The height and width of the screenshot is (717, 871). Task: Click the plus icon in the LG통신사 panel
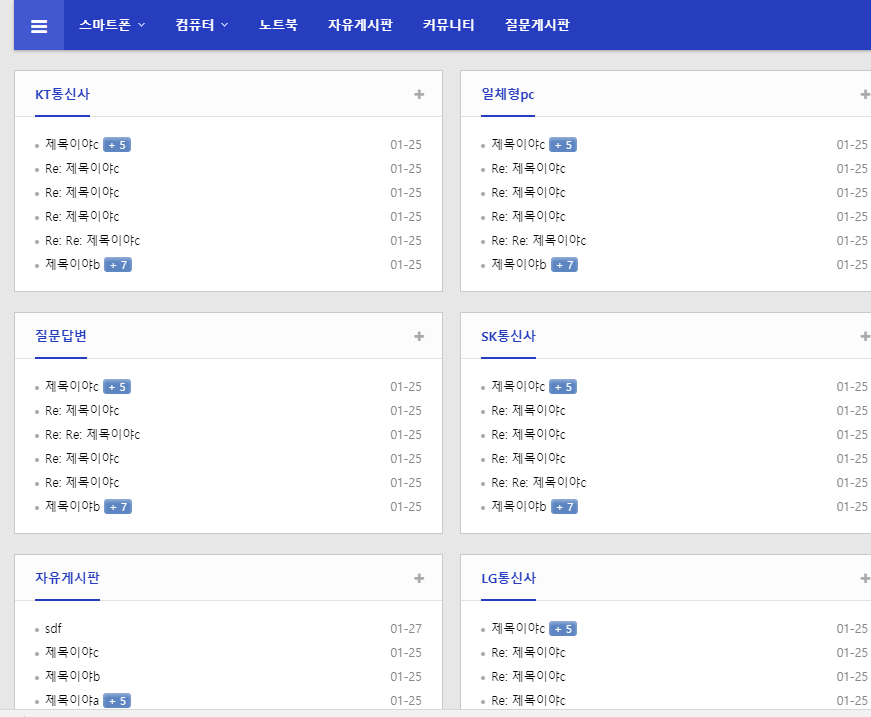[864, 579]
